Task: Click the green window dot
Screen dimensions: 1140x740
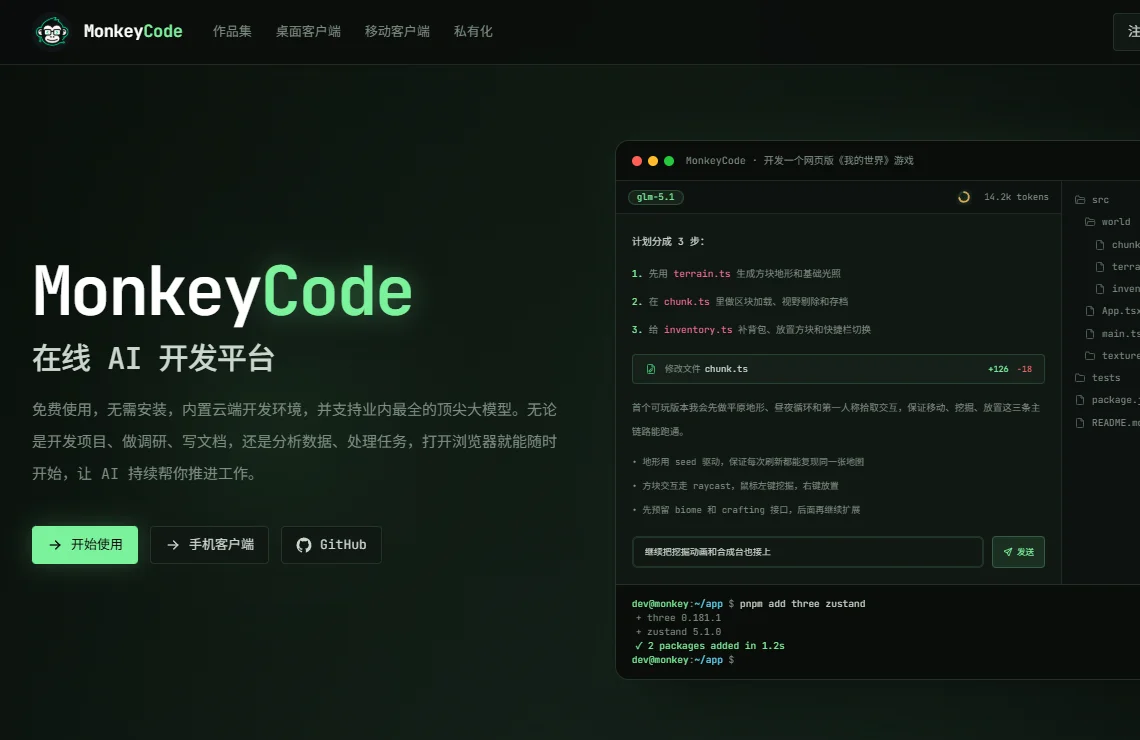Action: coord(669,161)
